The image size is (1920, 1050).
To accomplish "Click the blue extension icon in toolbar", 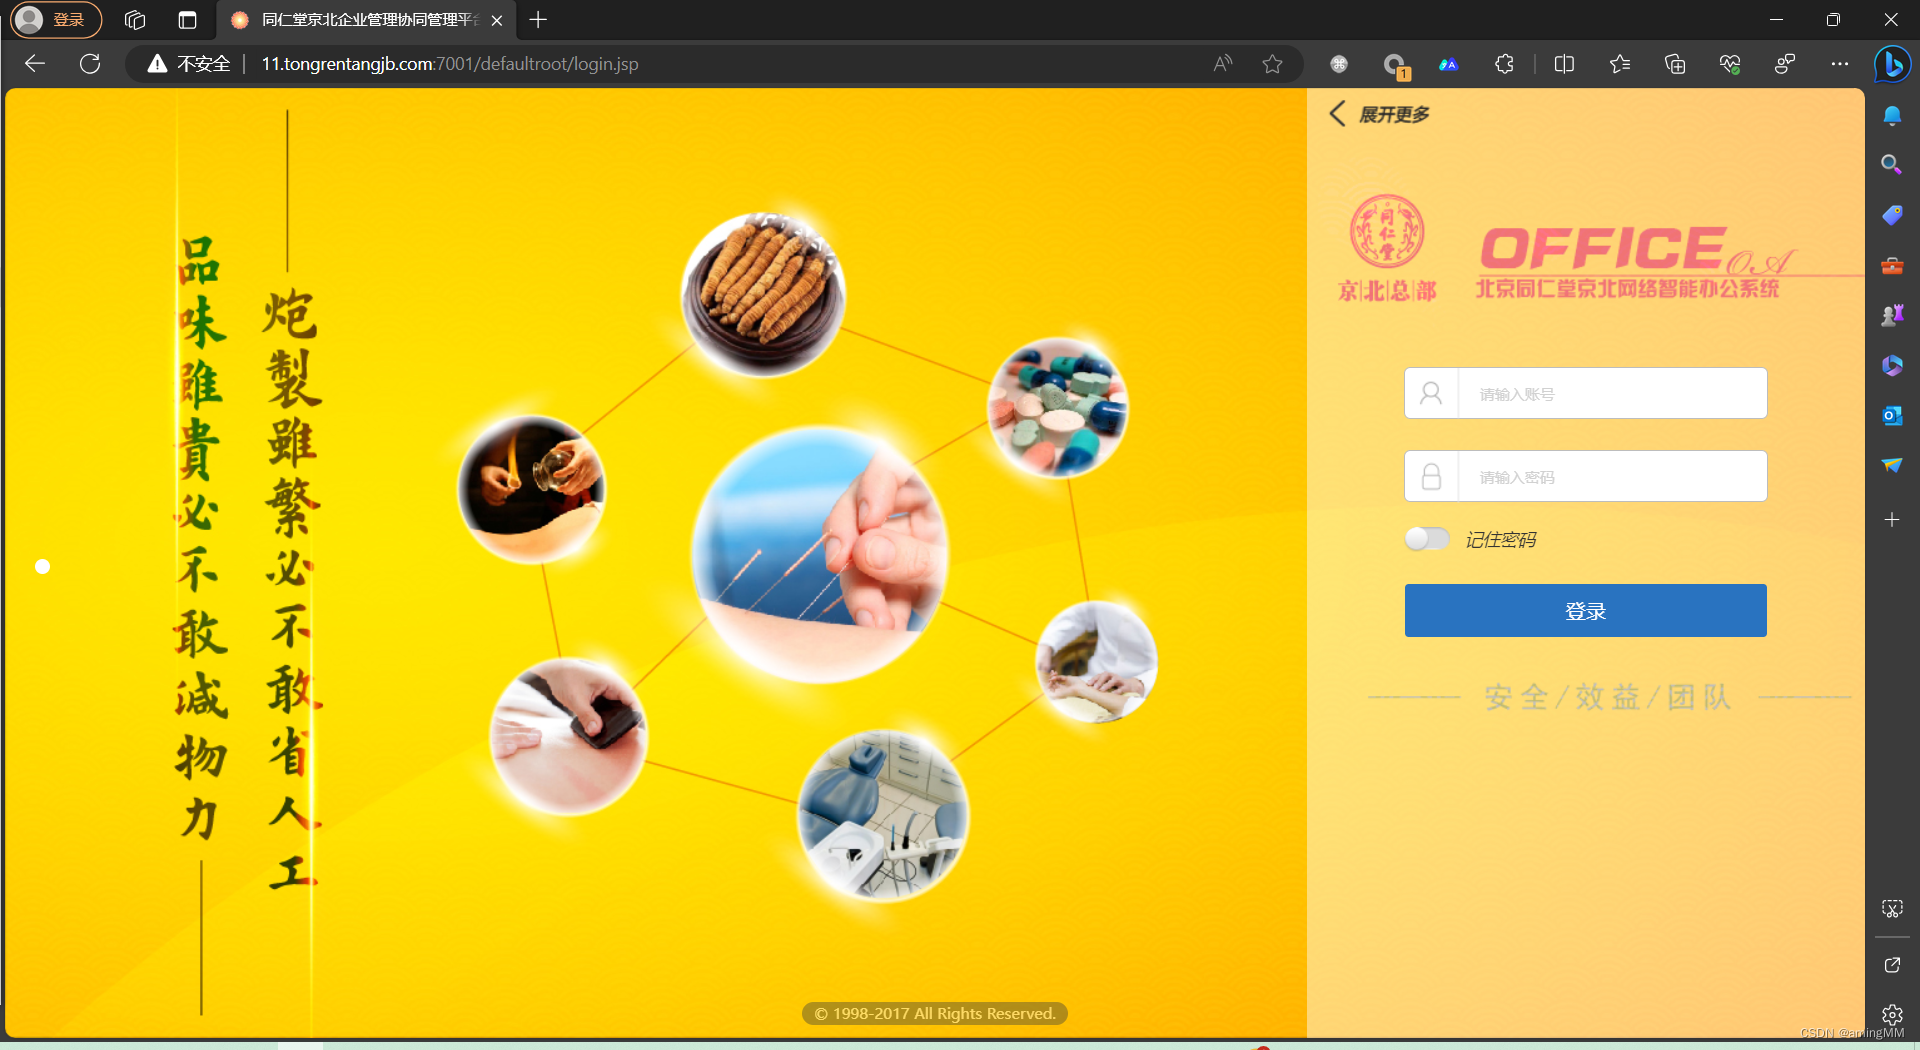I will point(1449,64).
